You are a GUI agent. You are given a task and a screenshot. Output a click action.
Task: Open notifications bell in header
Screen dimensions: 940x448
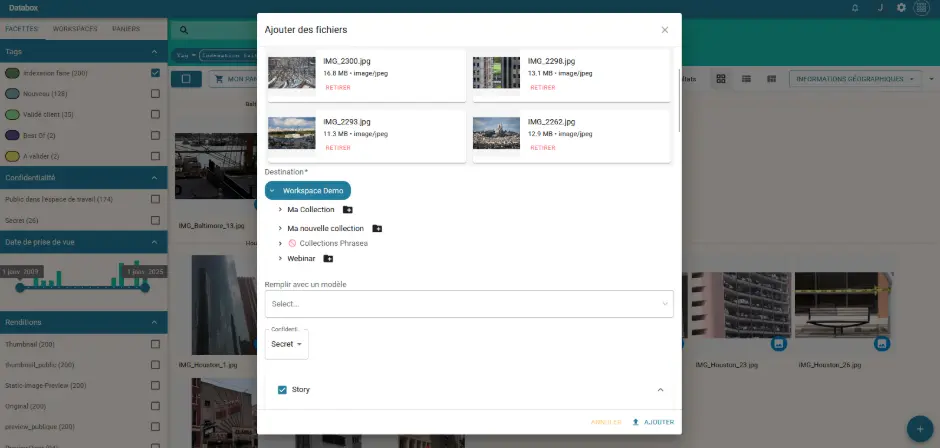click(854, 8)
